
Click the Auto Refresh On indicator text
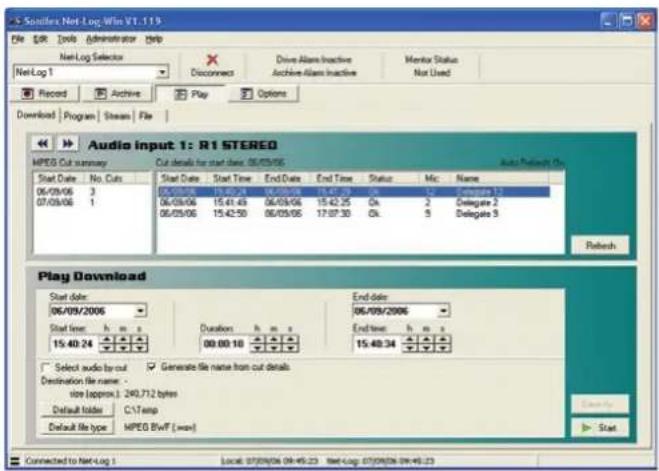tap(532, 163)
